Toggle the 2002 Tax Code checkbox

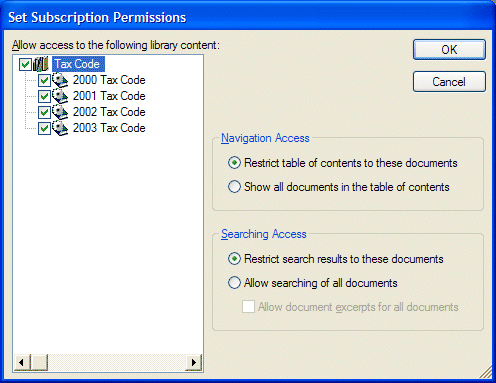[x=44, y=112]
